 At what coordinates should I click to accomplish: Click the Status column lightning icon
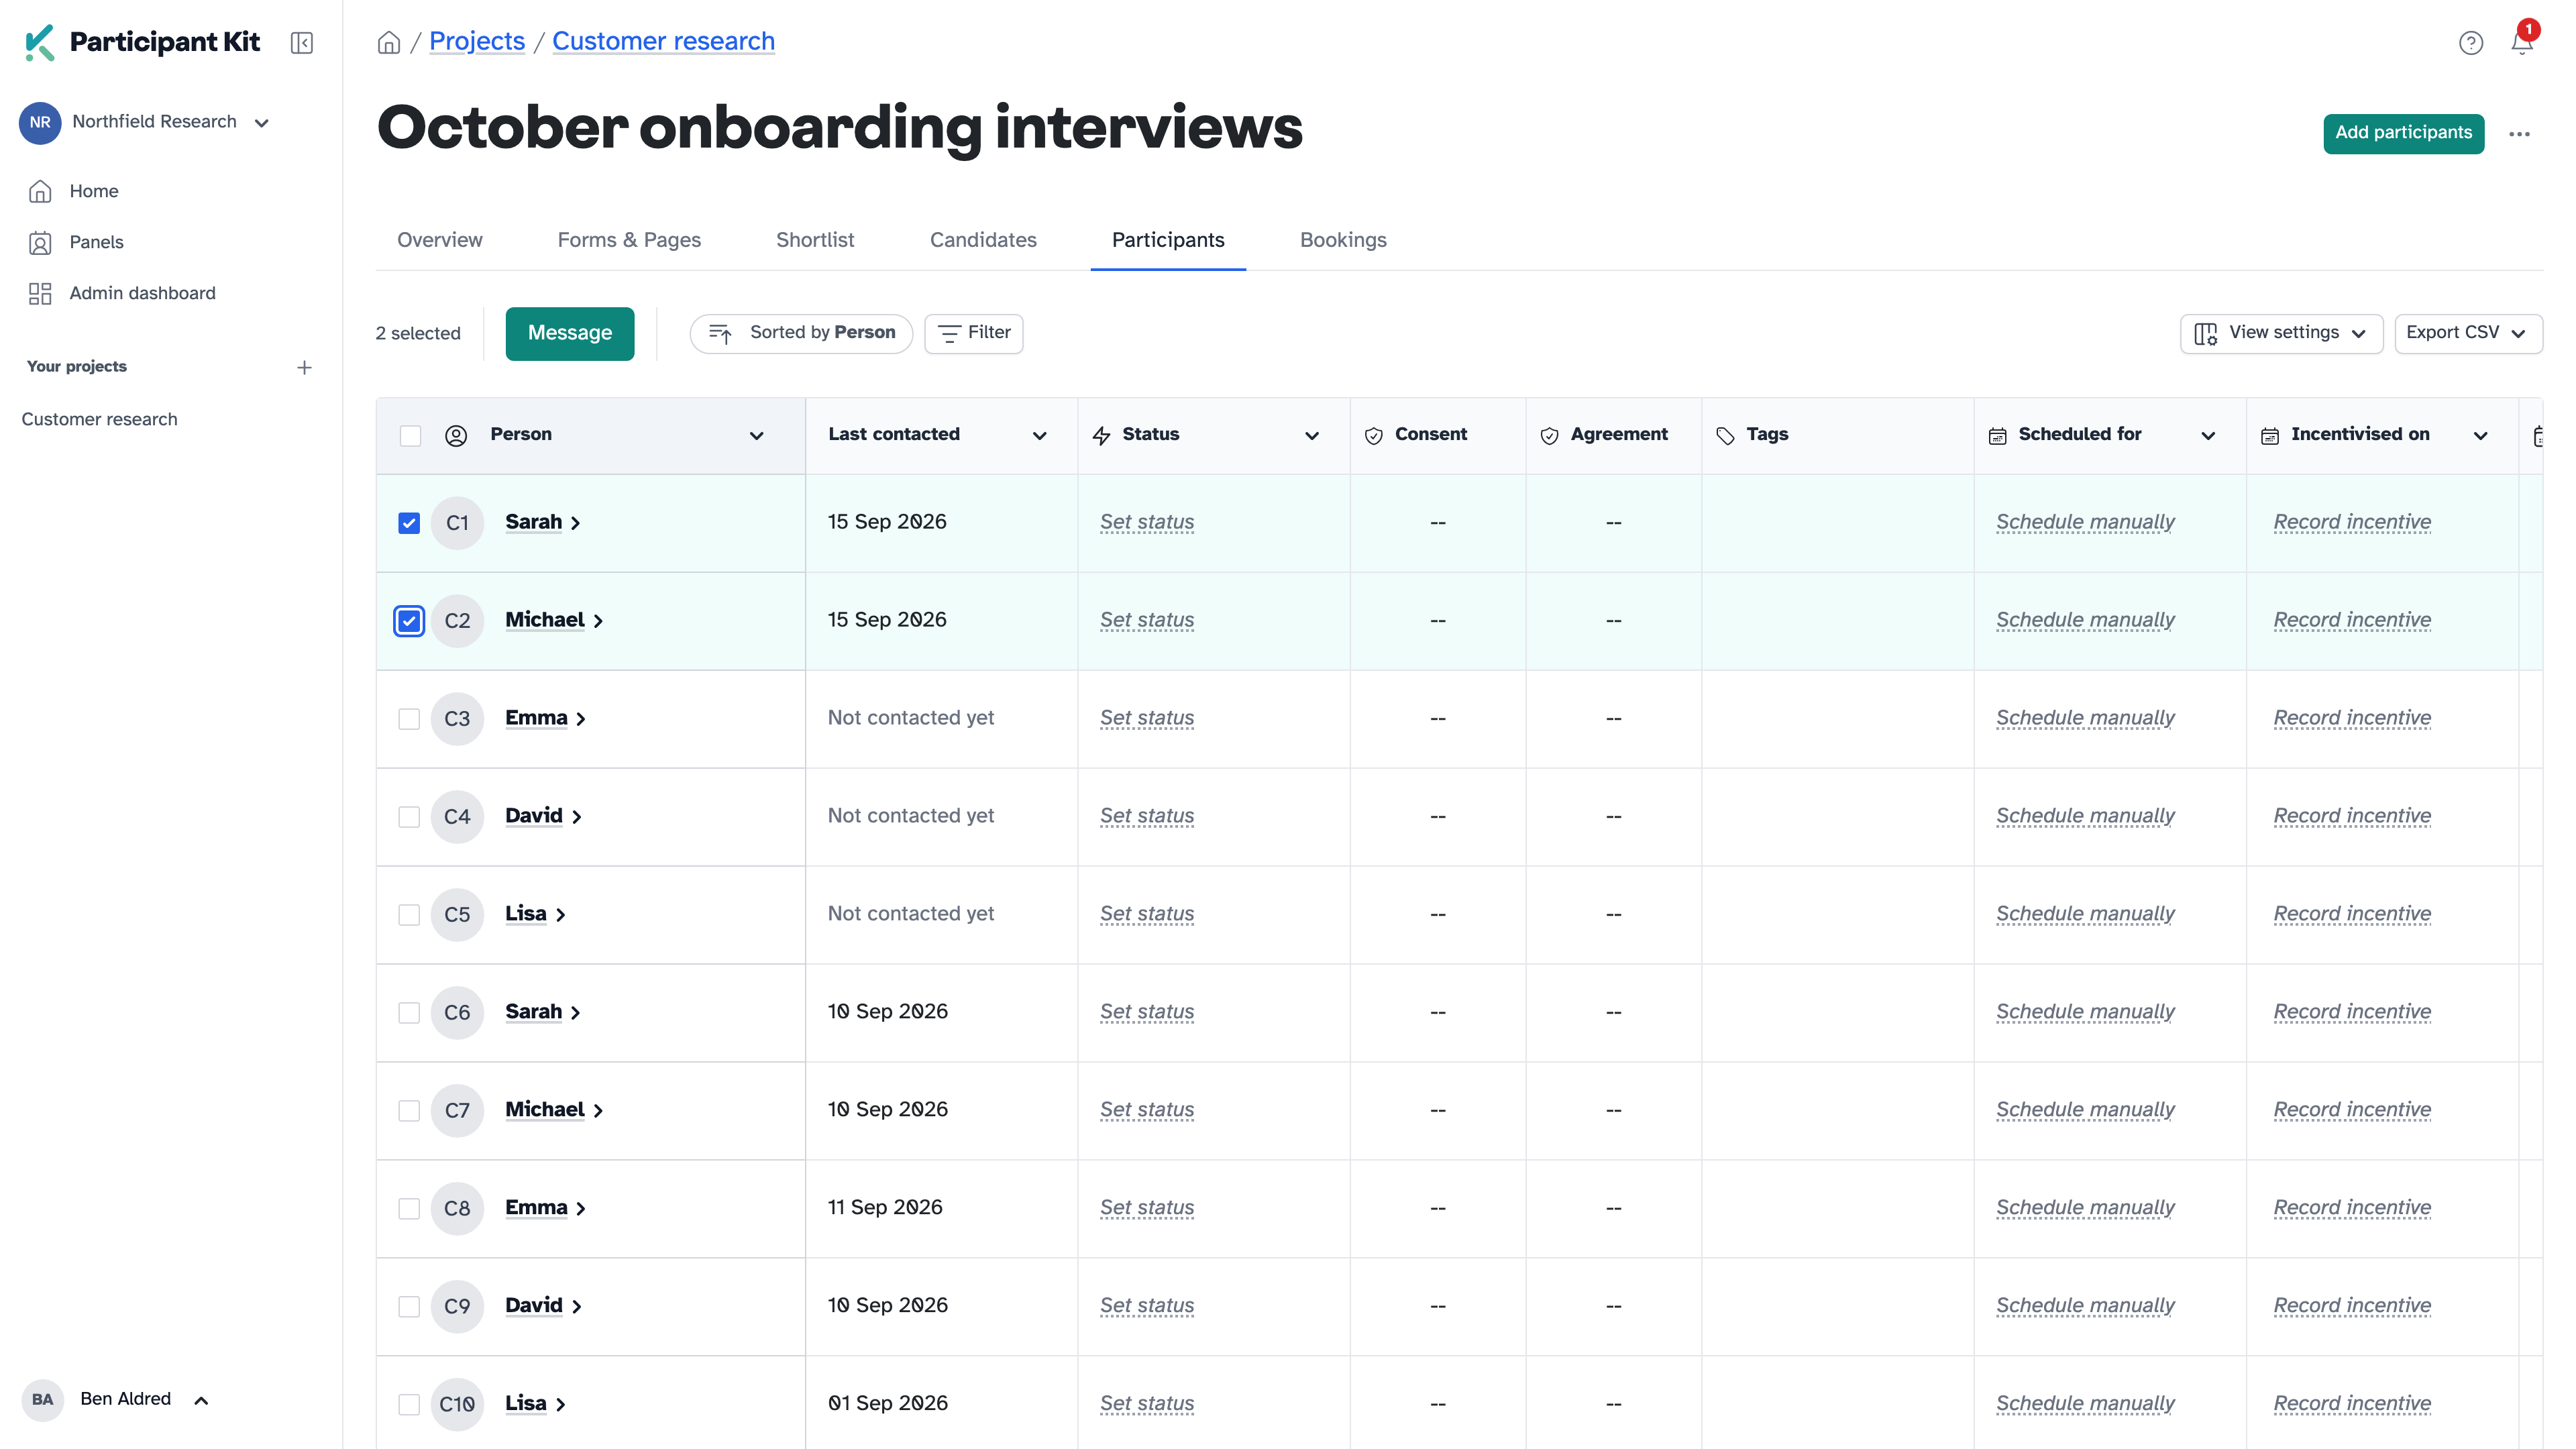pyautogui.click(x=1101, y=435)
